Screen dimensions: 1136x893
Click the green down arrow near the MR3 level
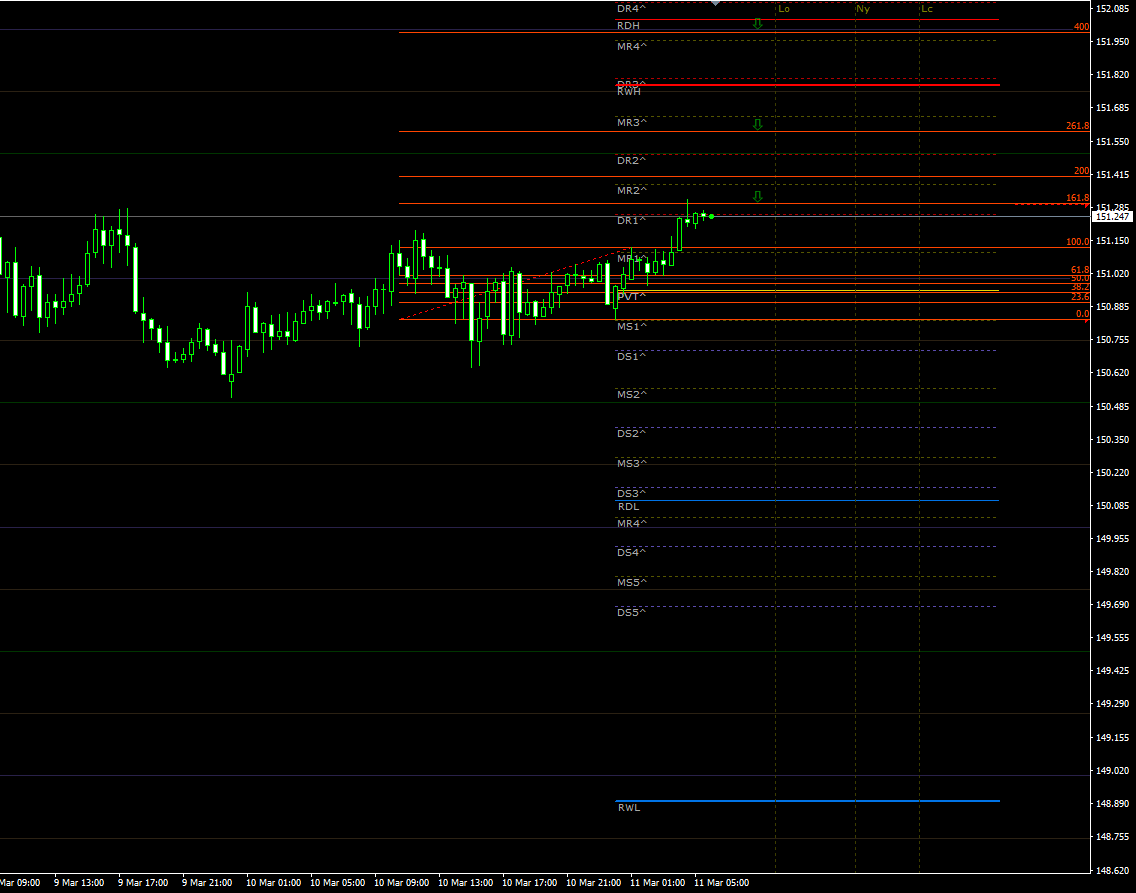coord(758,124)
